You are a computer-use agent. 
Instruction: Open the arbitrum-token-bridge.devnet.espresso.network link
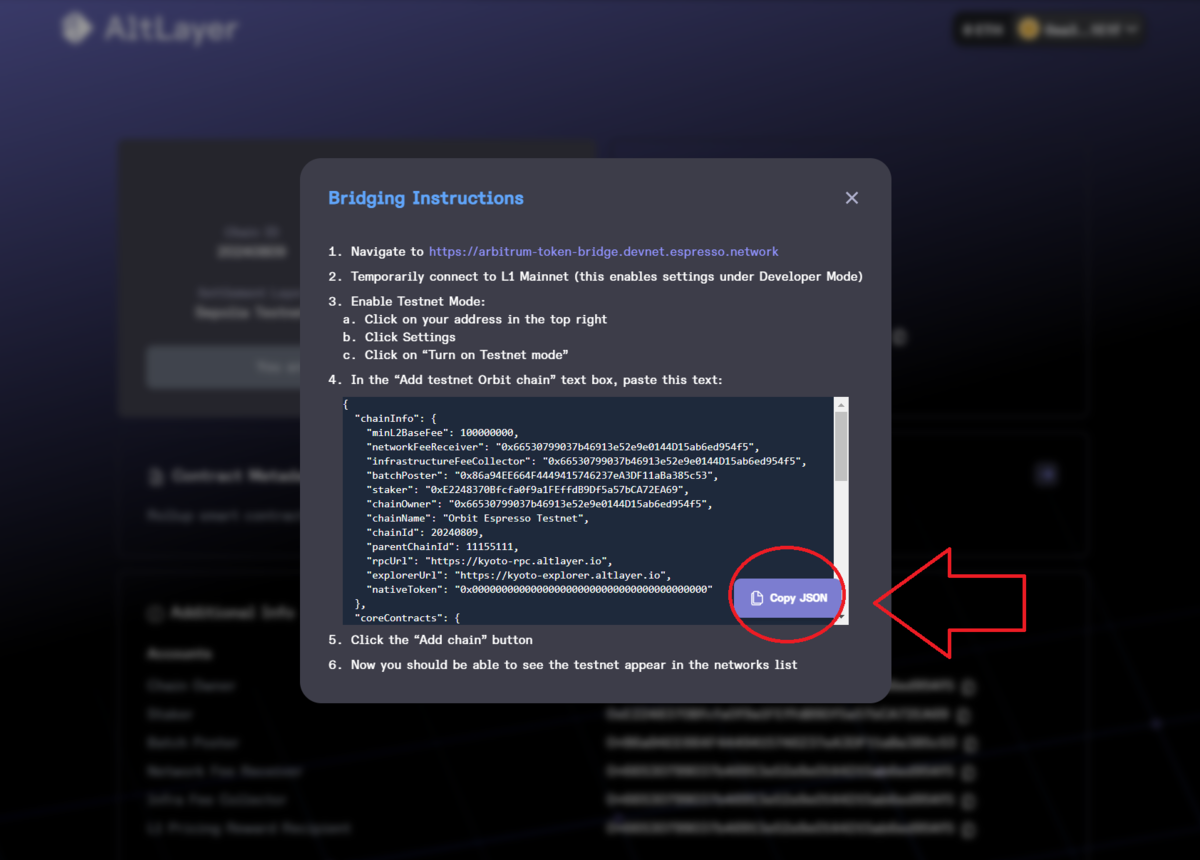click(x=603, y=252)
